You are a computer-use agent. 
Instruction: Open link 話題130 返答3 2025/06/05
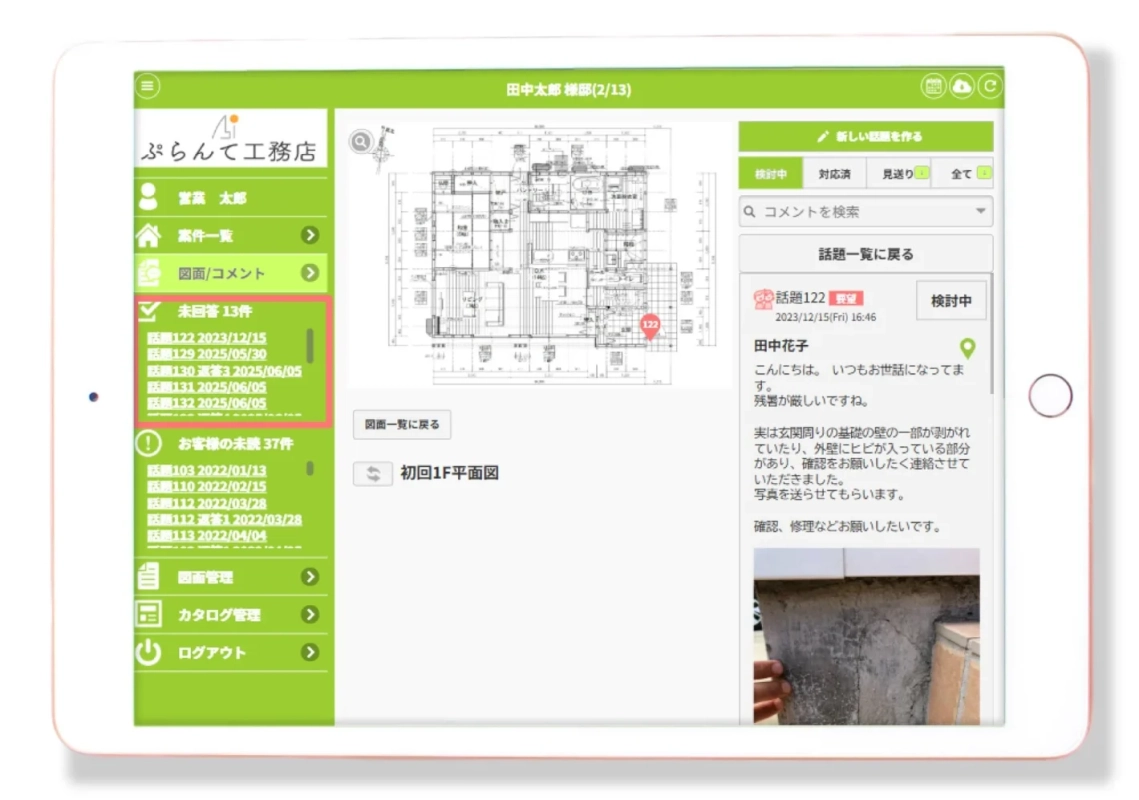click(x=224, y=371)
